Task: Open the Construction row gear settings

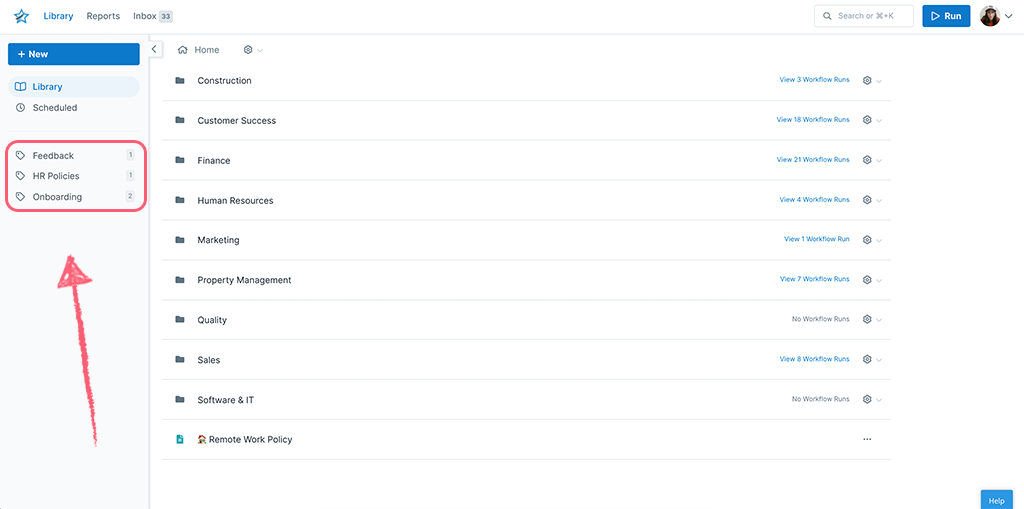Action: [867, 80]
